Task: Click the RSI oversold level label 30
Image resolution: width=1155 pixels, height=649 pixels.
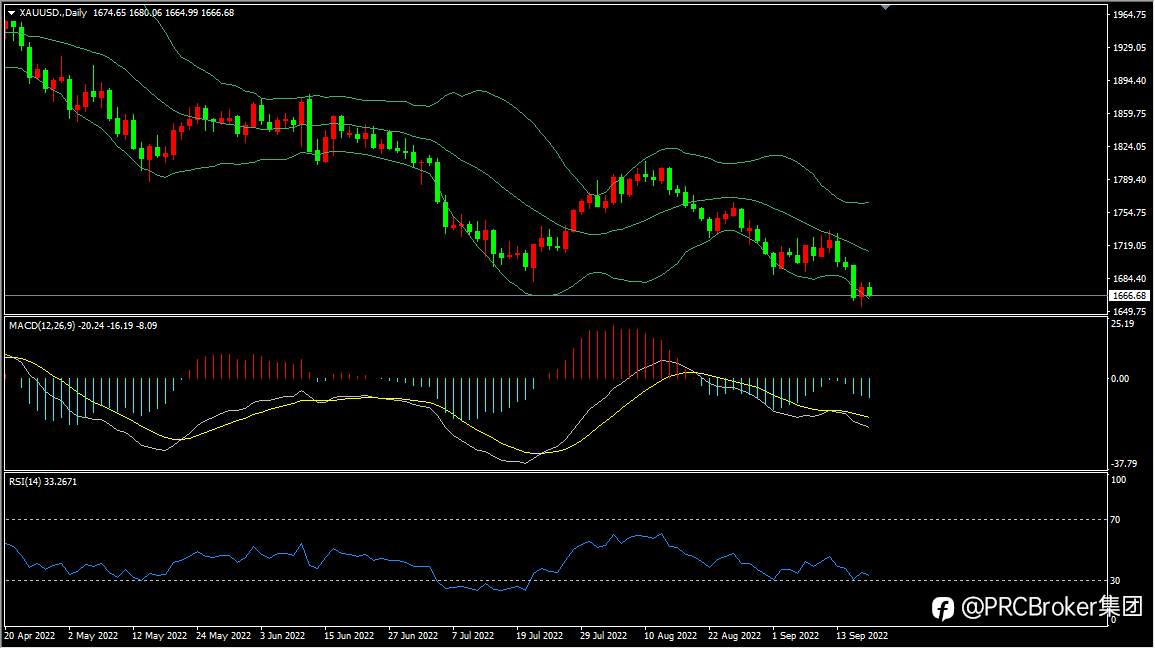Action: click(1115, 581)
